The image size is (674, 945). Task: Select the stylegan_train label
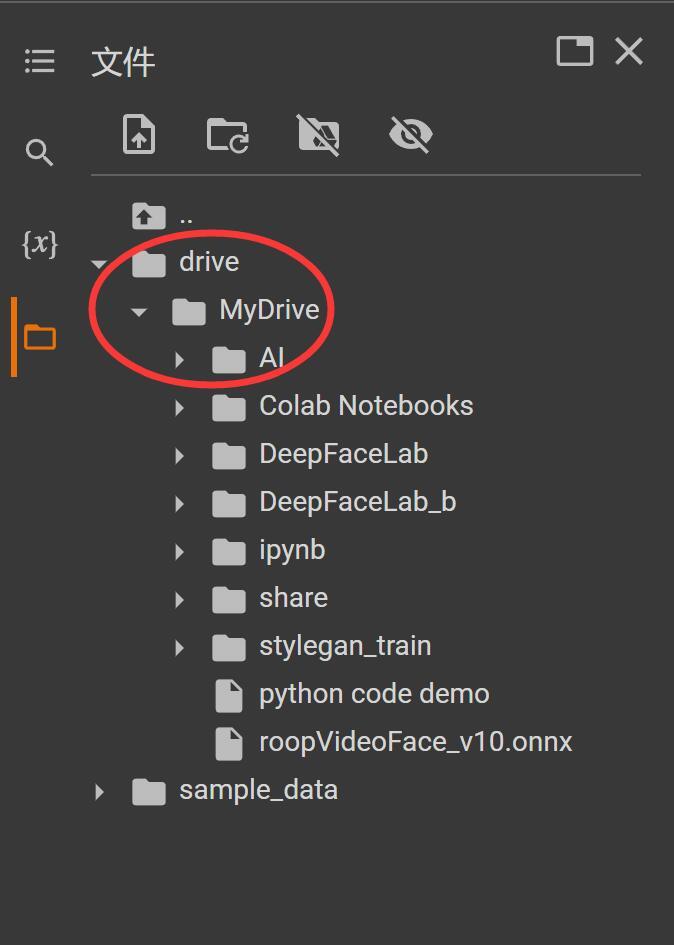click(345, 646)
